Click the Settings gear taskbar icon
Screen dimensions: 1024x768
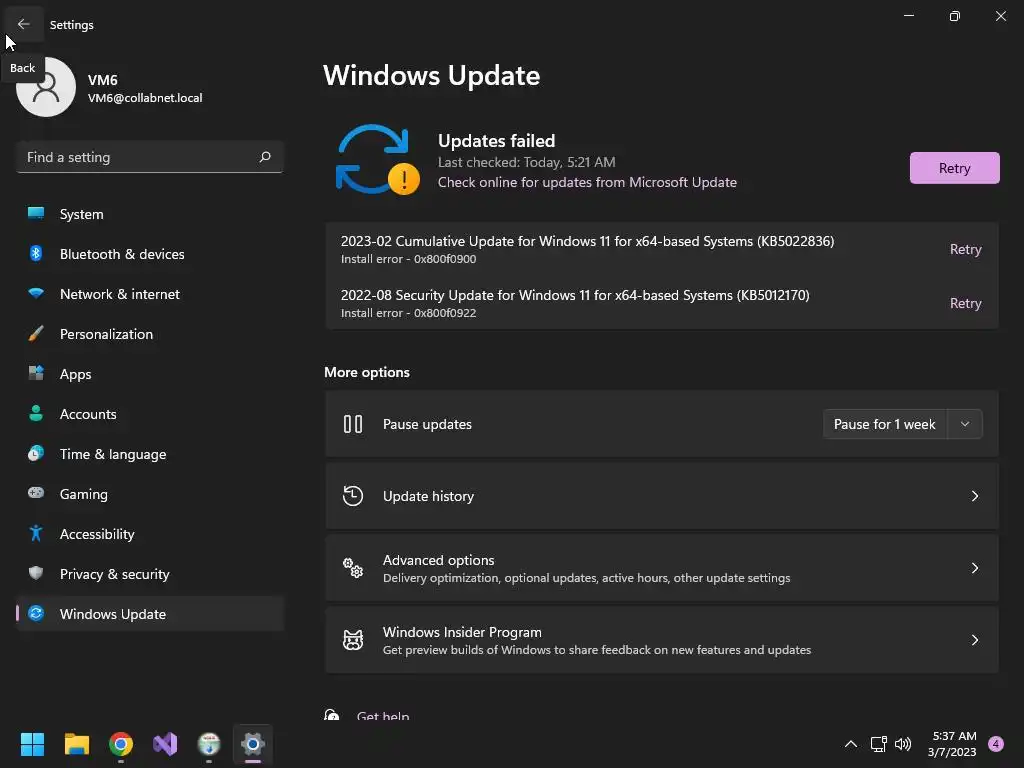click(253, 744)
